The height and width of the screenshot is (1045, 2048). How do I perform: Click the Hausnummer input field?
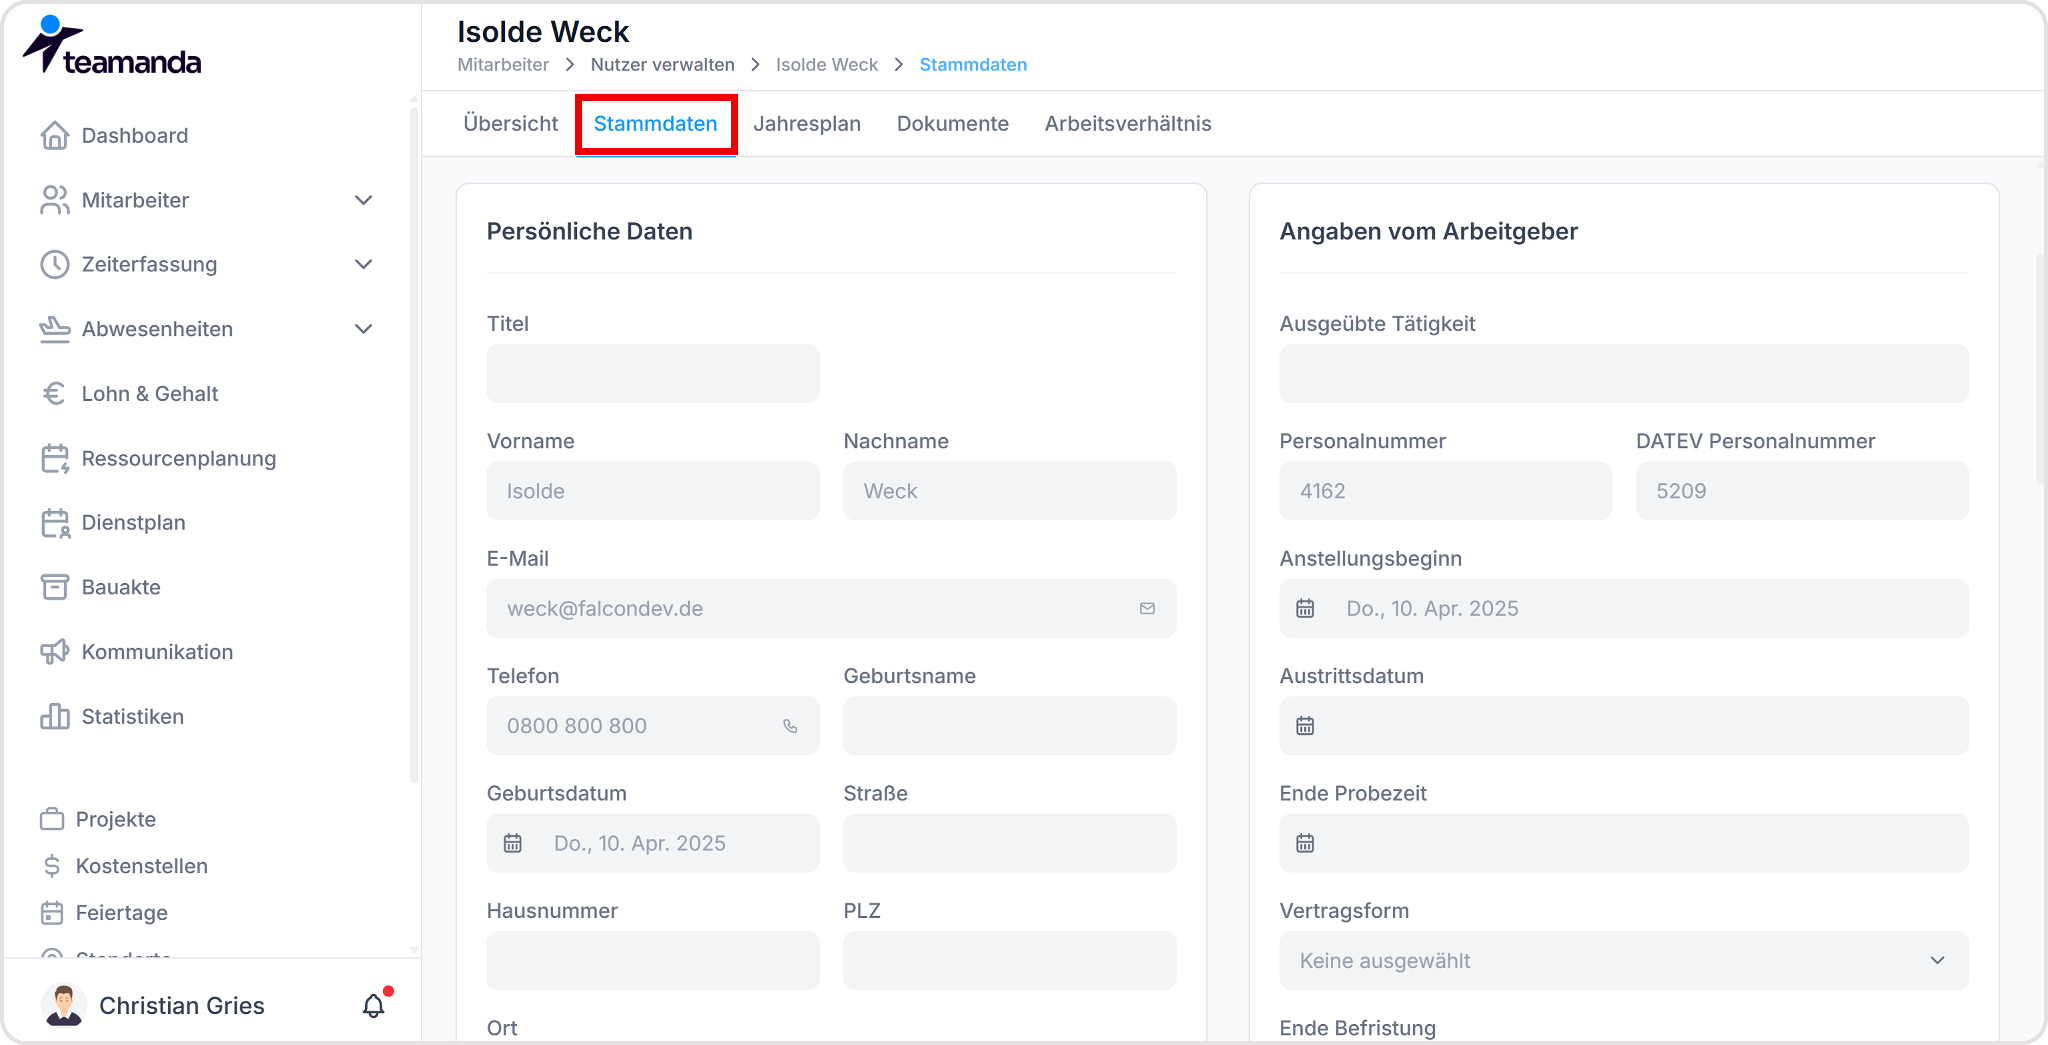tap(653, 960)
